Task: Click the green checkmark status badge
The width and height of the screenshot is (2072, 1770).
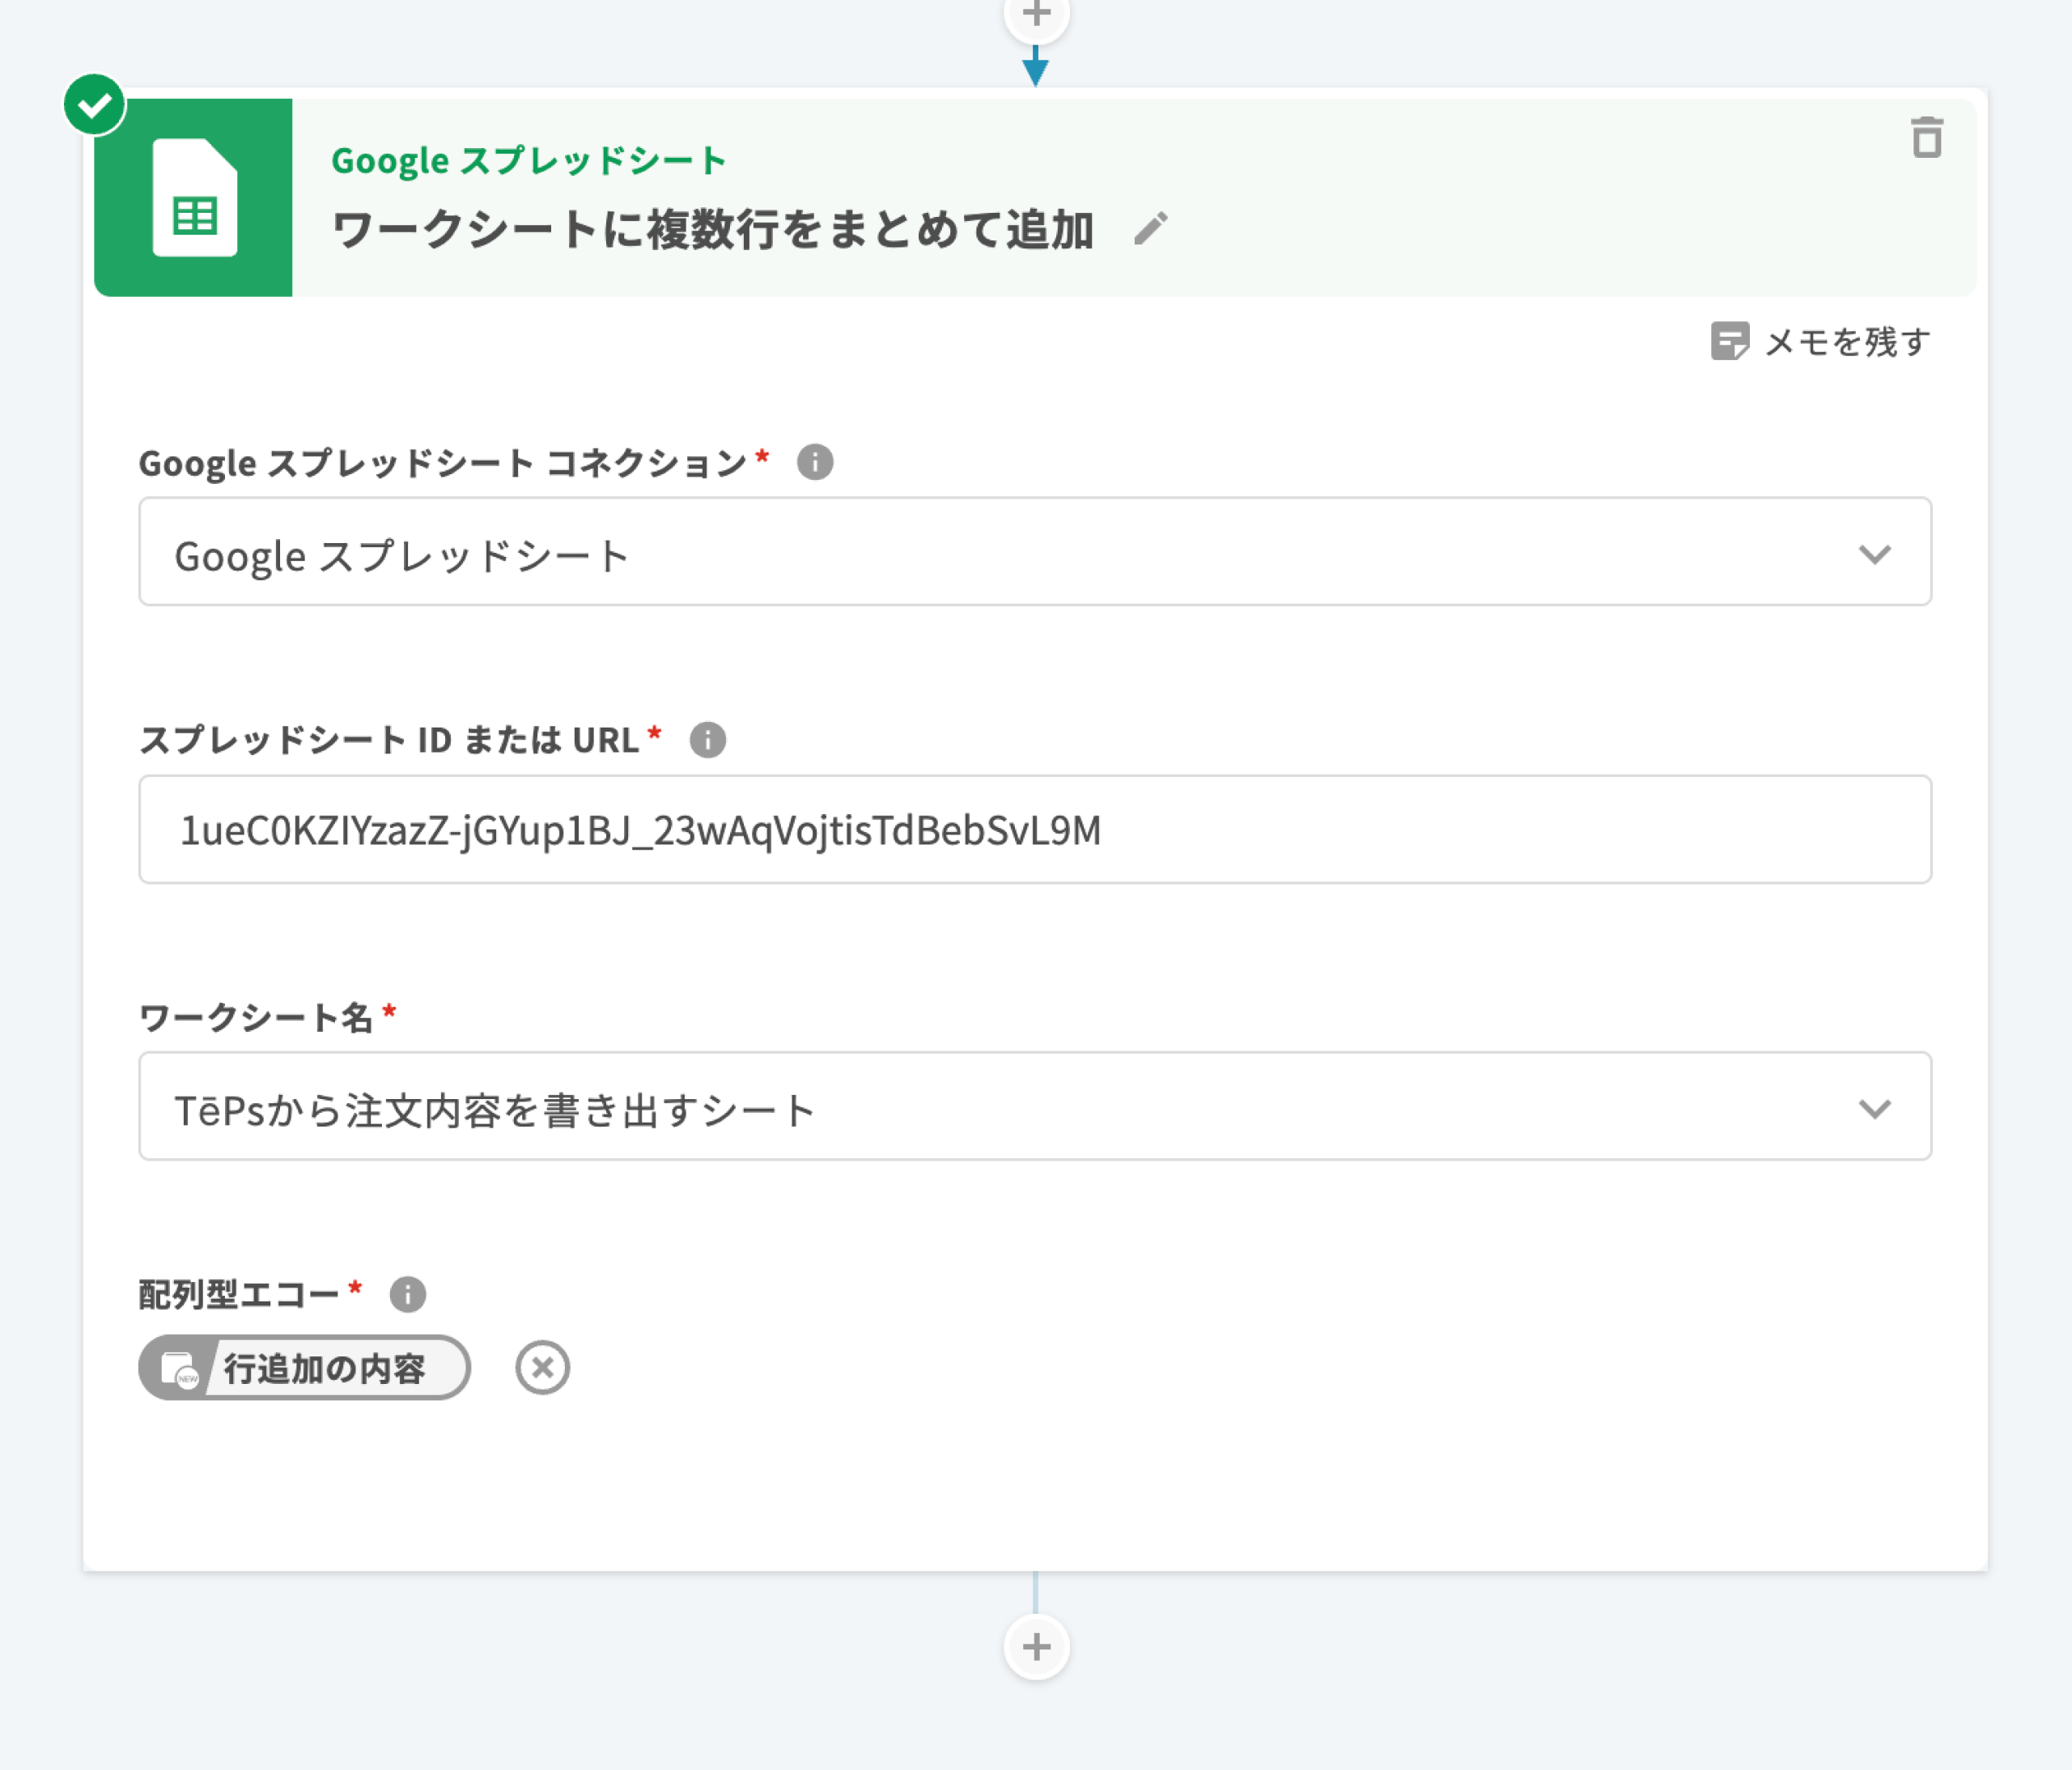Action: click(94, 104)
